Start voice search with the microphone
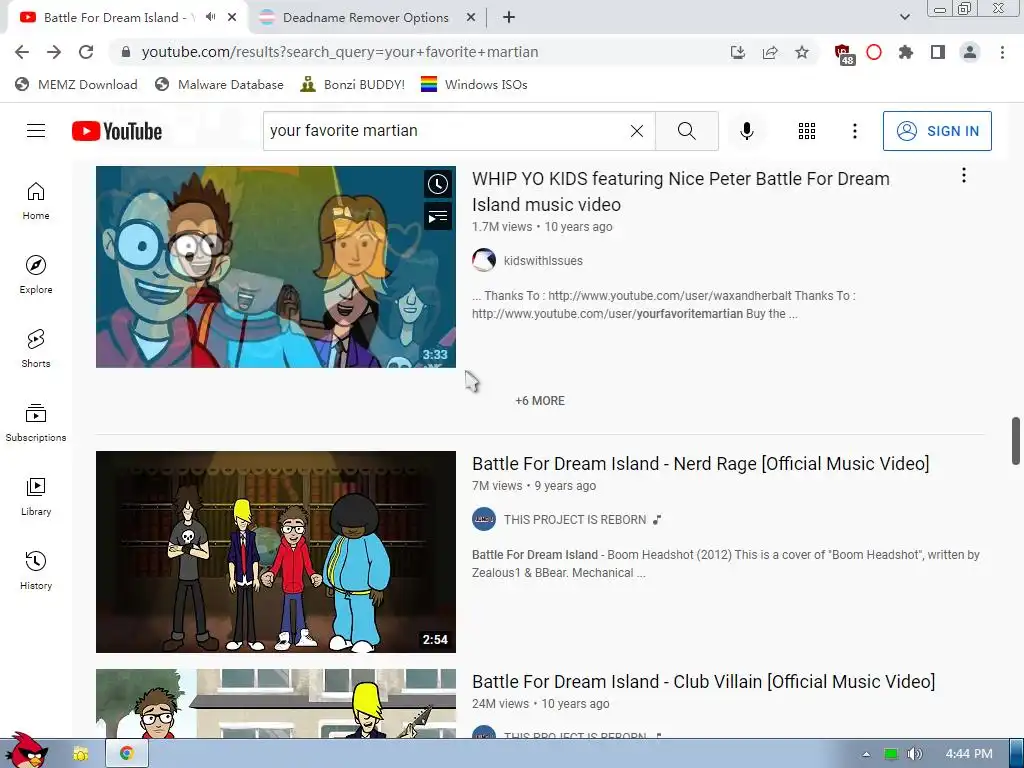The height and width of the screenshot is (768, 1024). coord(746,131)
